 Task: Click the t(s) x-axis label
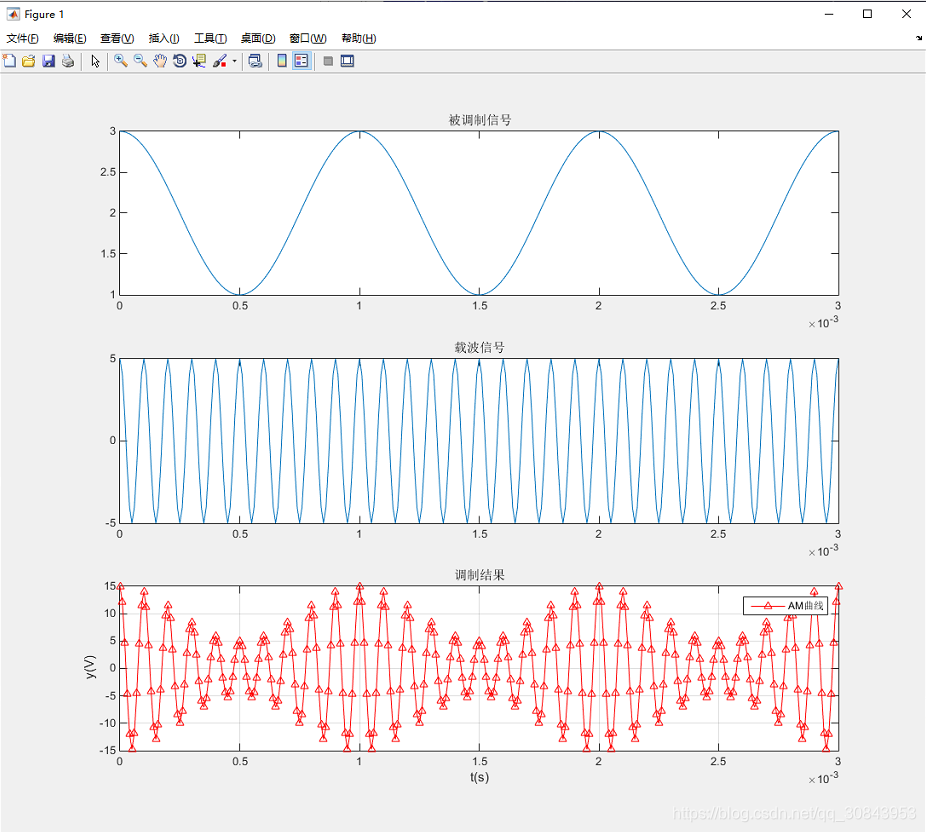click(x=480, y=777)
